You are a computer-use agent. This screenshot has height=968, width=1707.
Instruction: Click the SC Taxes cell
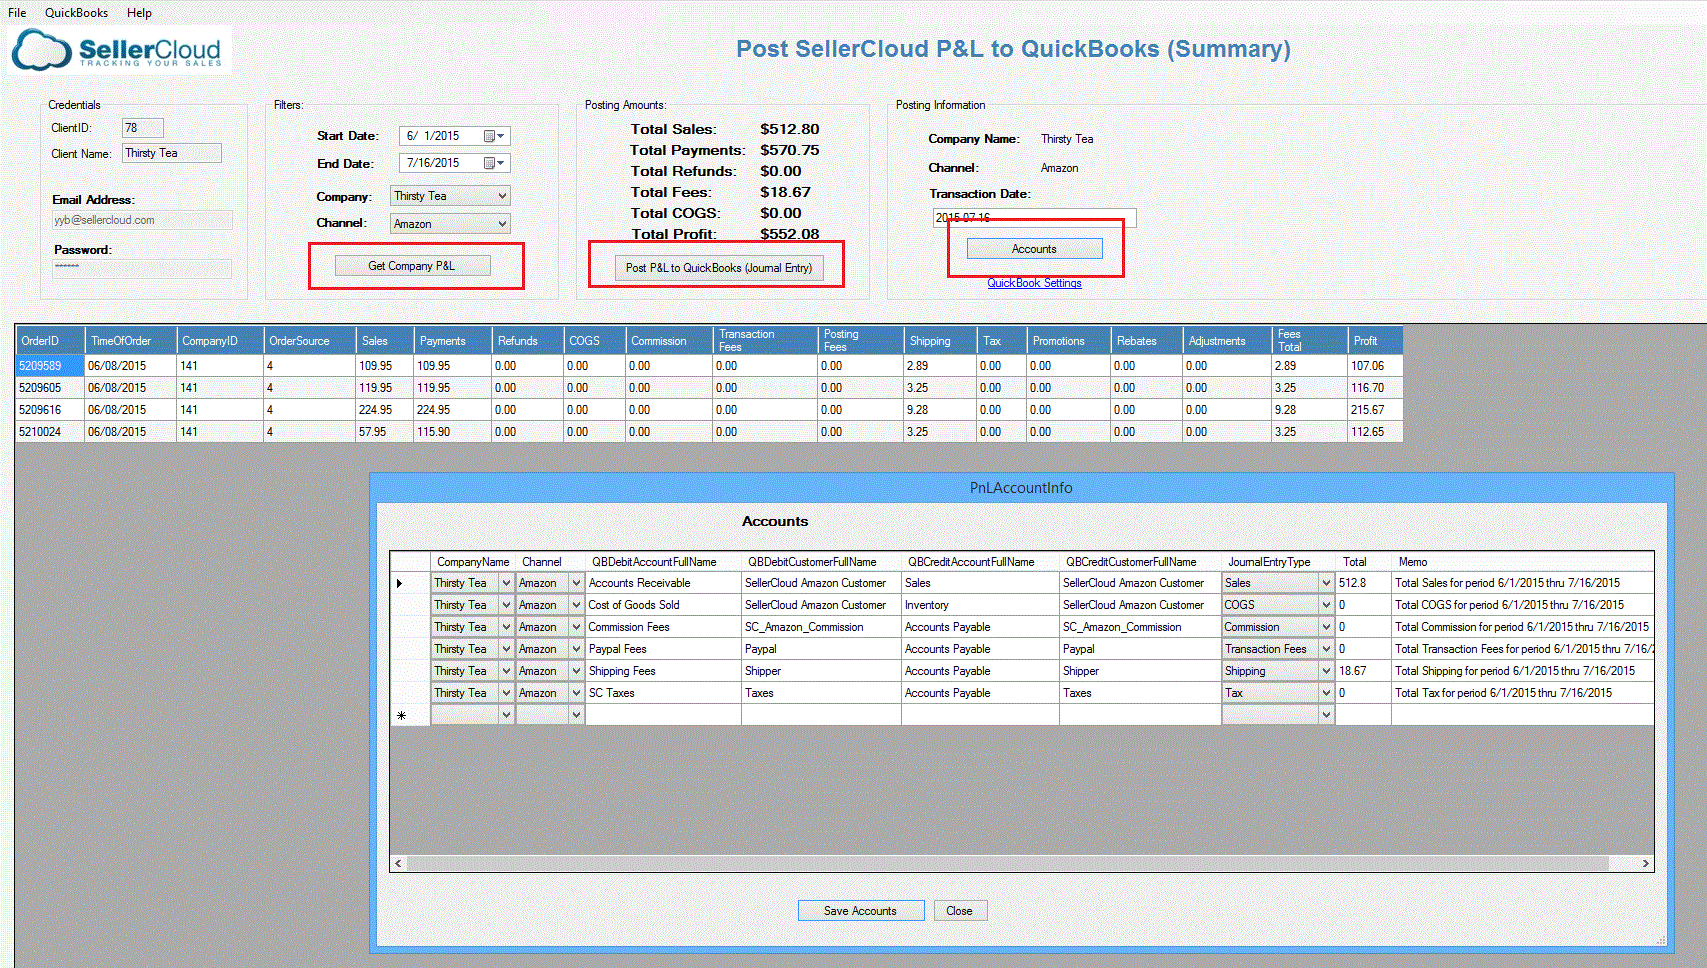pyautogui.click(x=663, y=693)
